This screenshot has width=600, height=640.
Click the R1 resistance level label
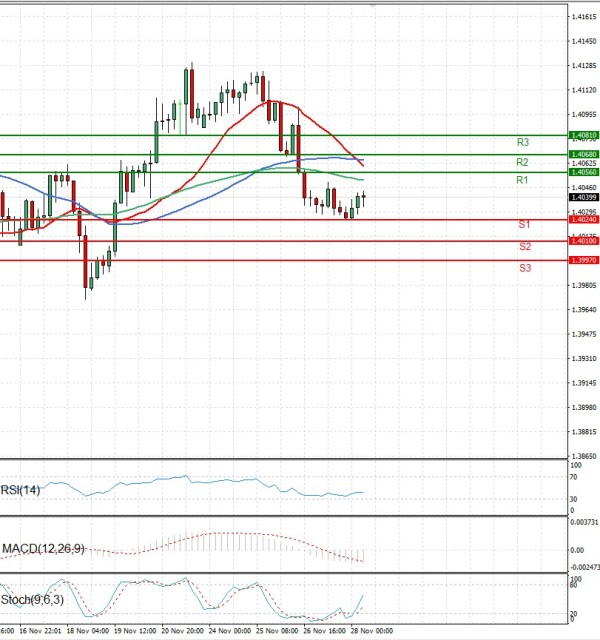click(x=522, y=180)
